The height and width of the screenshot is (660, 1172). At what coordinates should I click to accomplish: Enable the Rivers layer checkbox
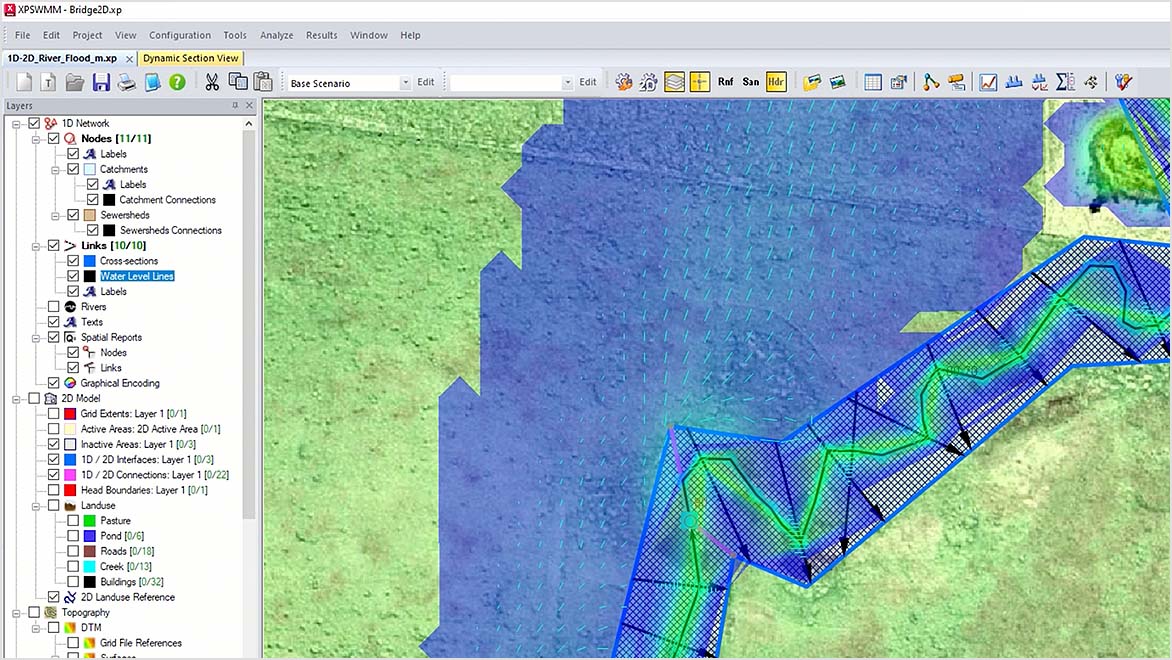(53, 306)
